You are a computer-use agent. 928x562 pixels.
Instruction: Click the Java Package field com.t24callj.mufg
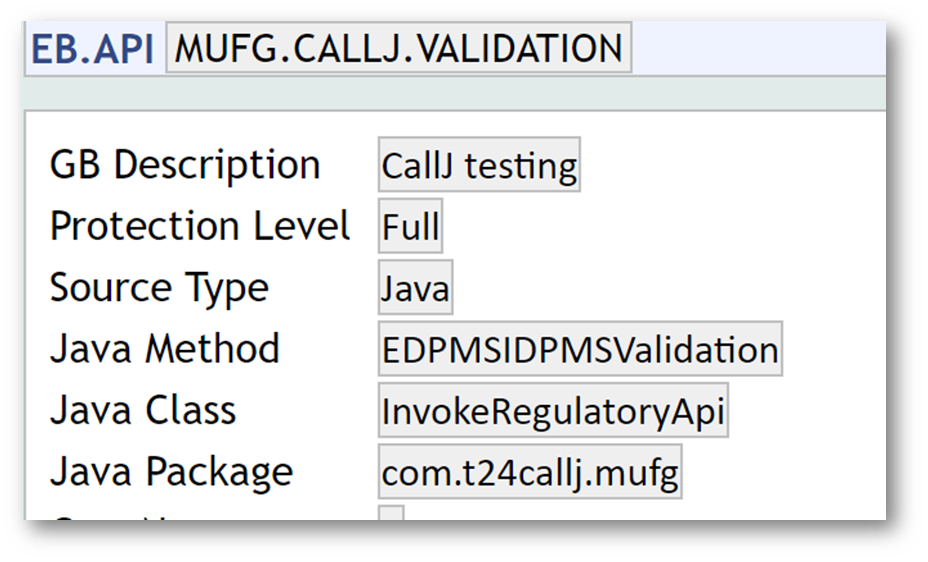point(530,473)
